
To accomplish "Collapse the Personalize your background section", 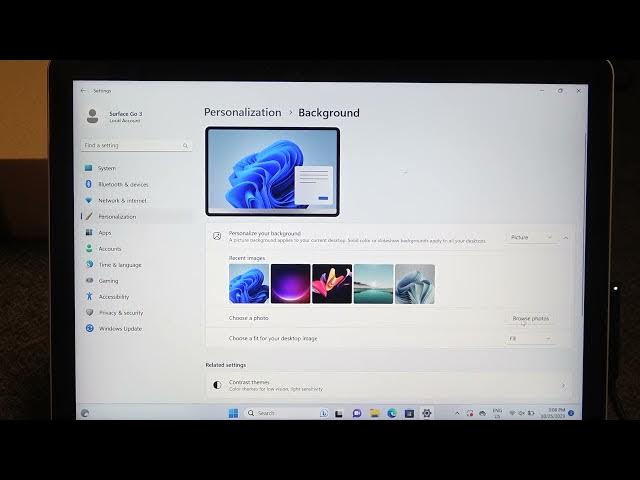I will click(x=566, y=237).
